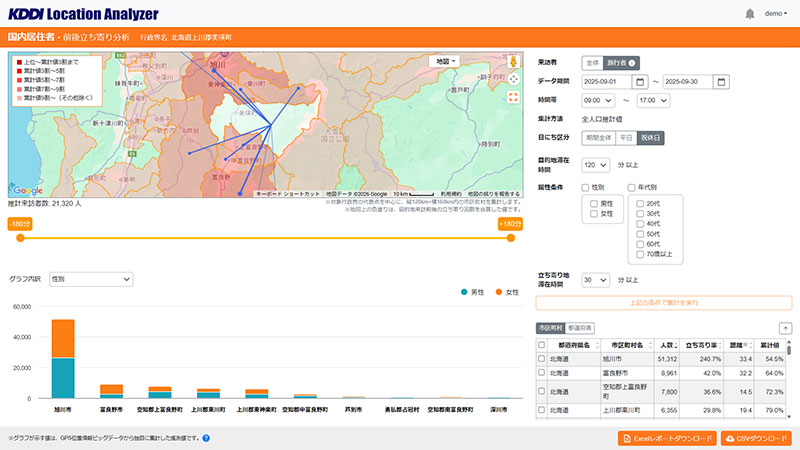Click the help question mark icon in footer
Viewport: 800px width, 450px height.
[206, 438]
